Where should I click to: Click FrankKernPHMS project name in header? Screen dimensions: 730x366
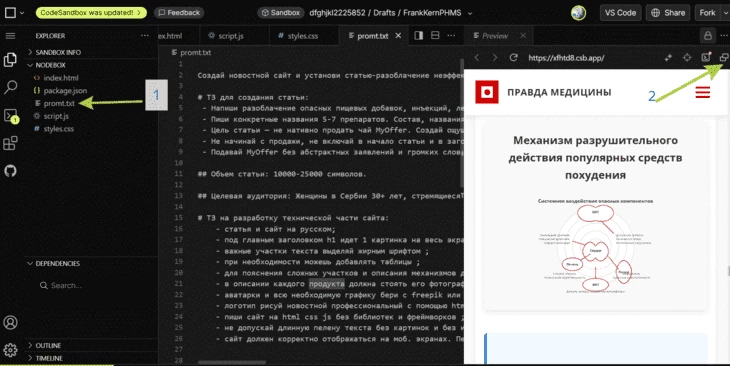(432, 13)
